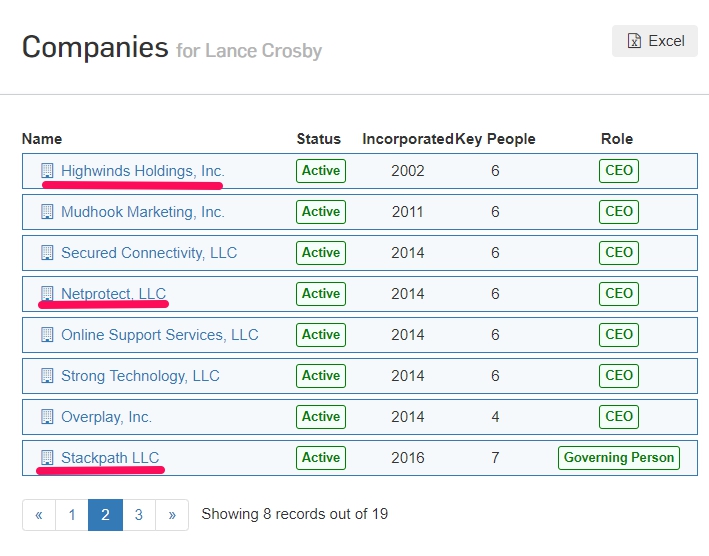Click the Active badge for Online Support Services
This screenshot has width=709, height=556.
321,335
